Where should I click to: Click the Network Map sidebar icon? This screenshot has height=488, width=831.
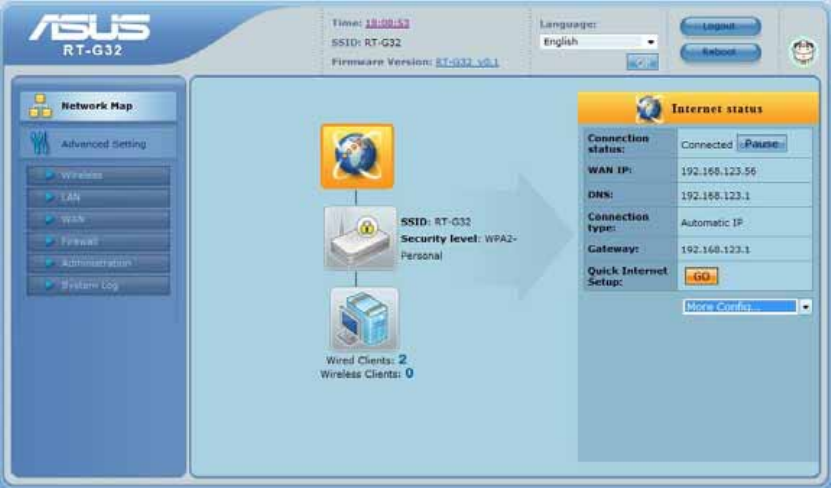[x=40, y=106]
